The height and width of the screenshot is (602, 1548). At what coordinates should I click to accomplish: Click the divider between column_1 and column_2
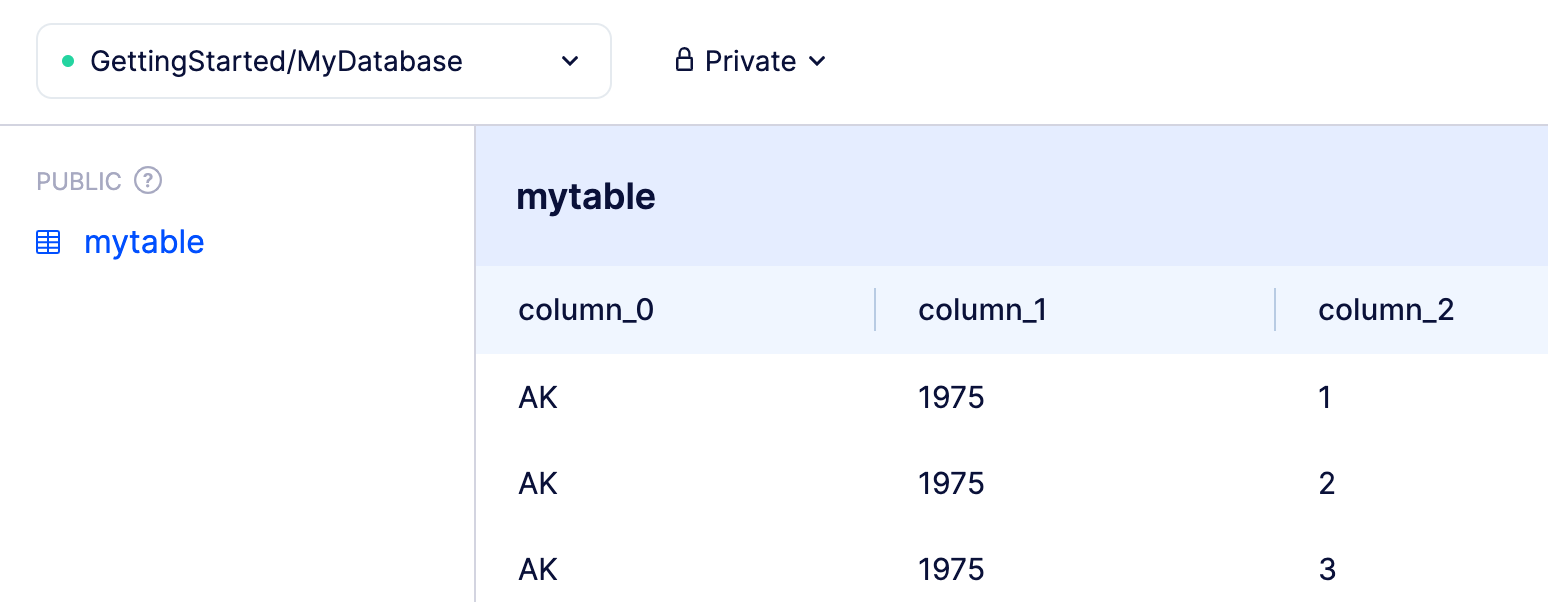[x=1275, y=310]
